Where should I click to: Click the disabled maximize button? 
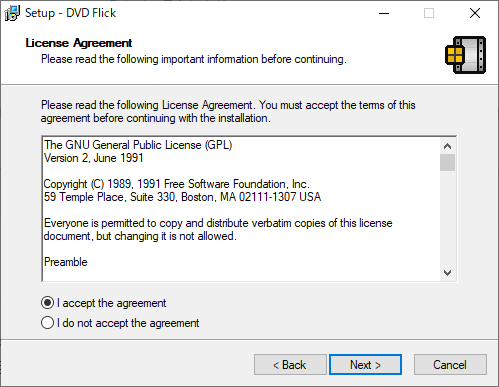point(429,13)
